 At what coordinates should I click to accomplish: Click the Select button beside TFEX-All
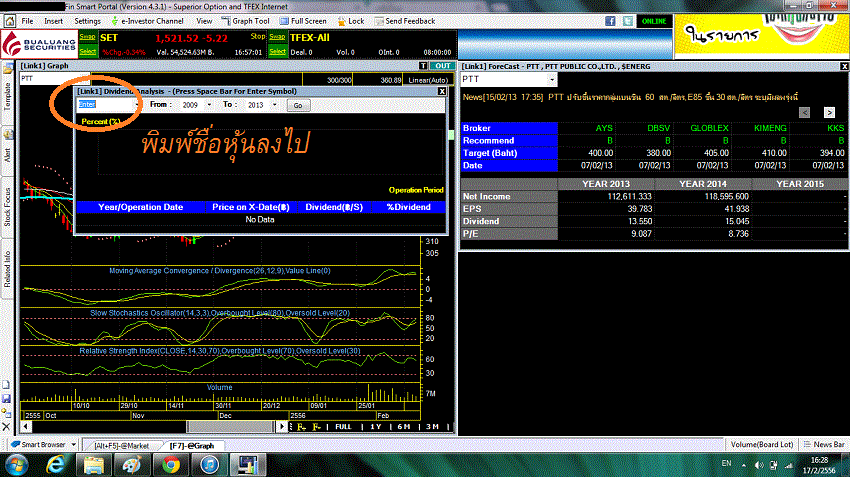tap(277, 51)
